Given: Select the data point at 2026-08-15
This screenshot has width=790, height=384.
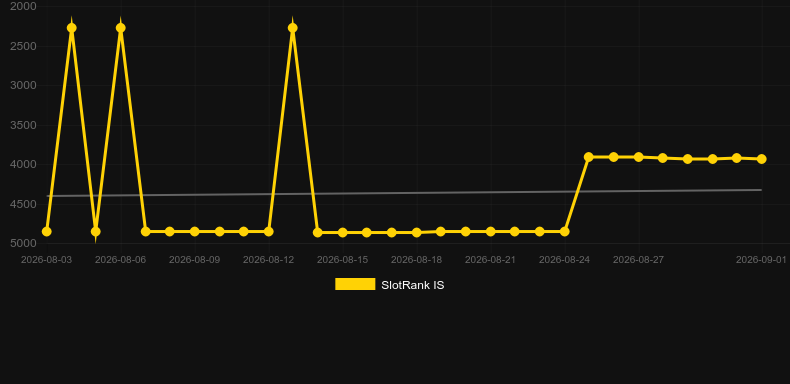Looking at the screenshot, I should [343, 232].
